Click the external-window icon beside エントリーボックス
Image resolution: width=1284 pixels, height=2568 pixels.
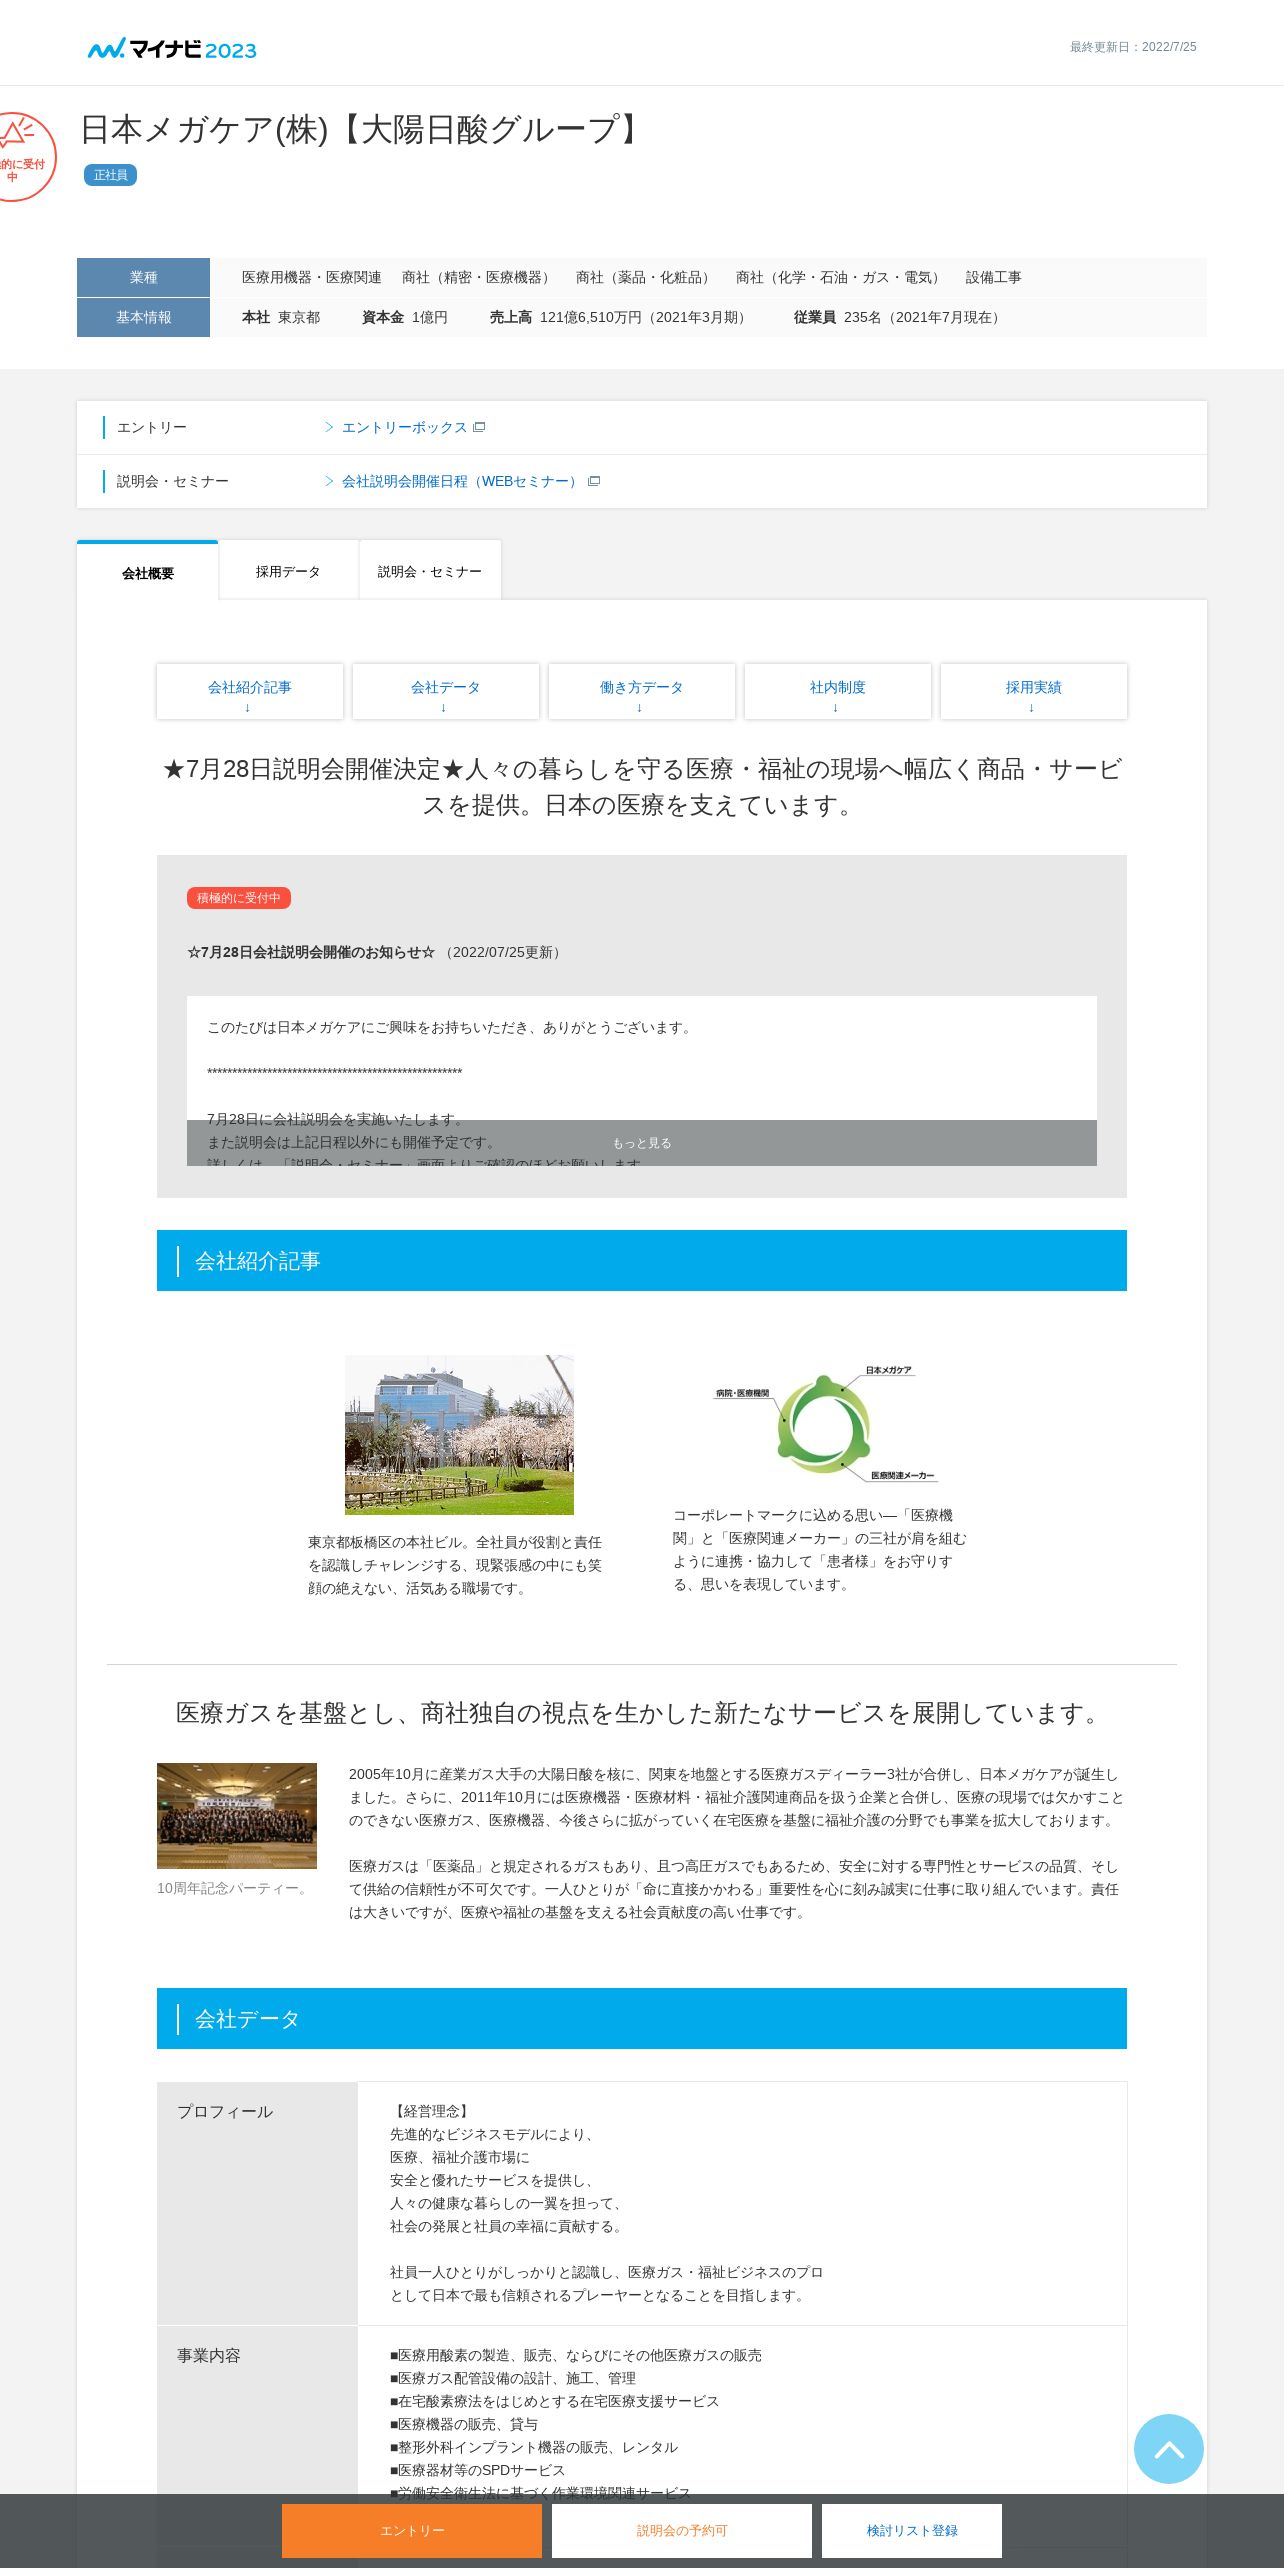pos(479,427)
